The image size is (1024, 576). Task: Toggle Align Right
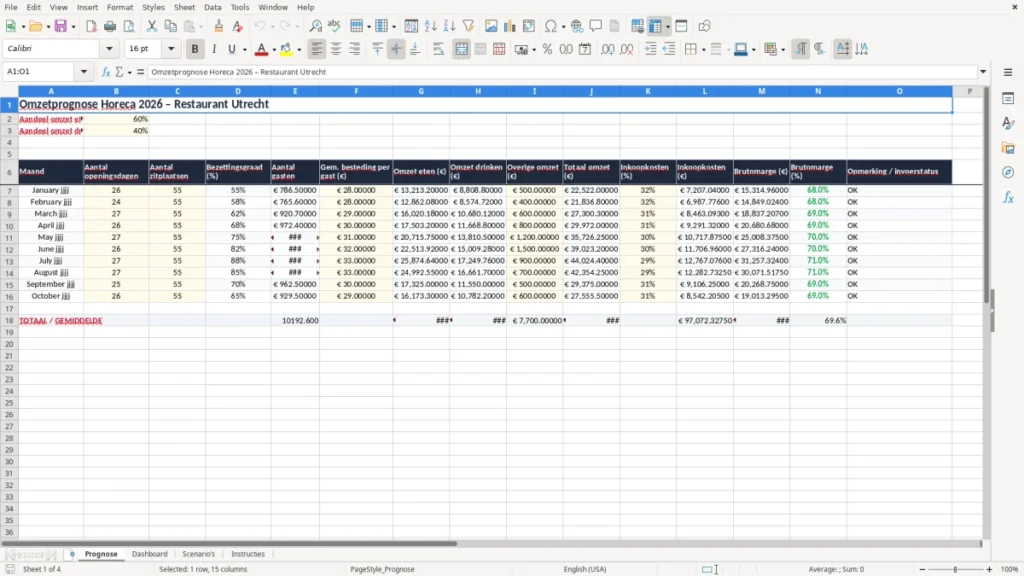coord(355,49)
